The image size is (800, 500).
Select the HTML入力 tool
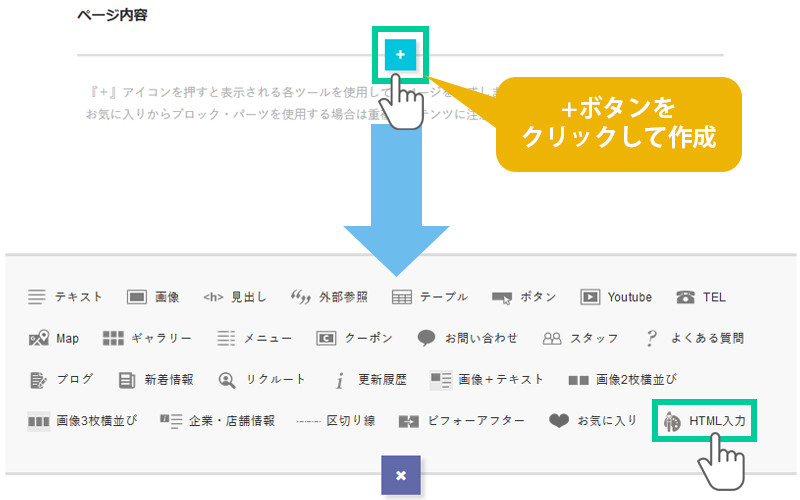(x=704, y=422)
